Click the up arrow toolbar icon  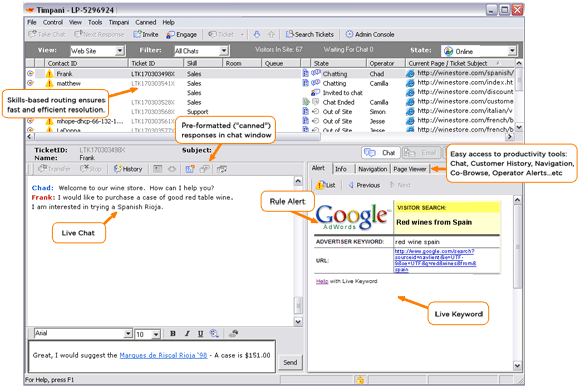pyautogui.click(x=271, y=34)
